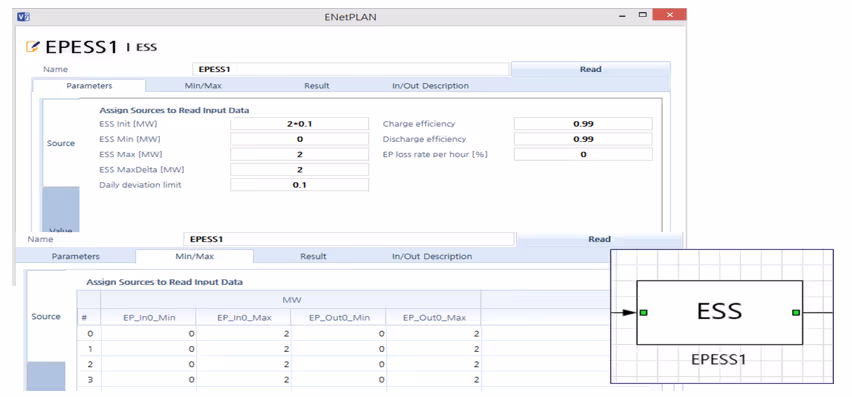Click the ESS Init [MW] value field

[x=299, y=124]
